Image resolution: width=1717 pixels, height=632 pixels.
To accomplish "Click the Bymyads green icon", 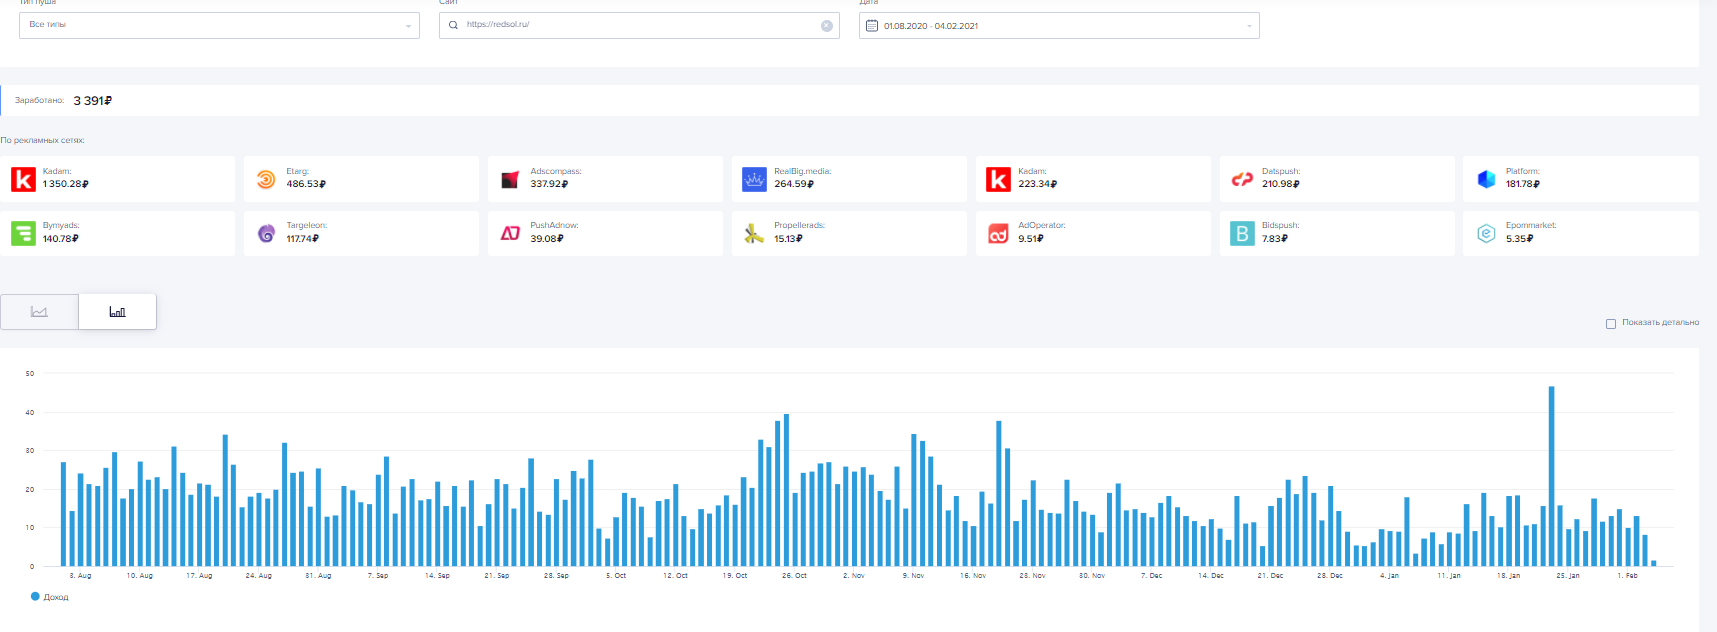I will 23,233.
